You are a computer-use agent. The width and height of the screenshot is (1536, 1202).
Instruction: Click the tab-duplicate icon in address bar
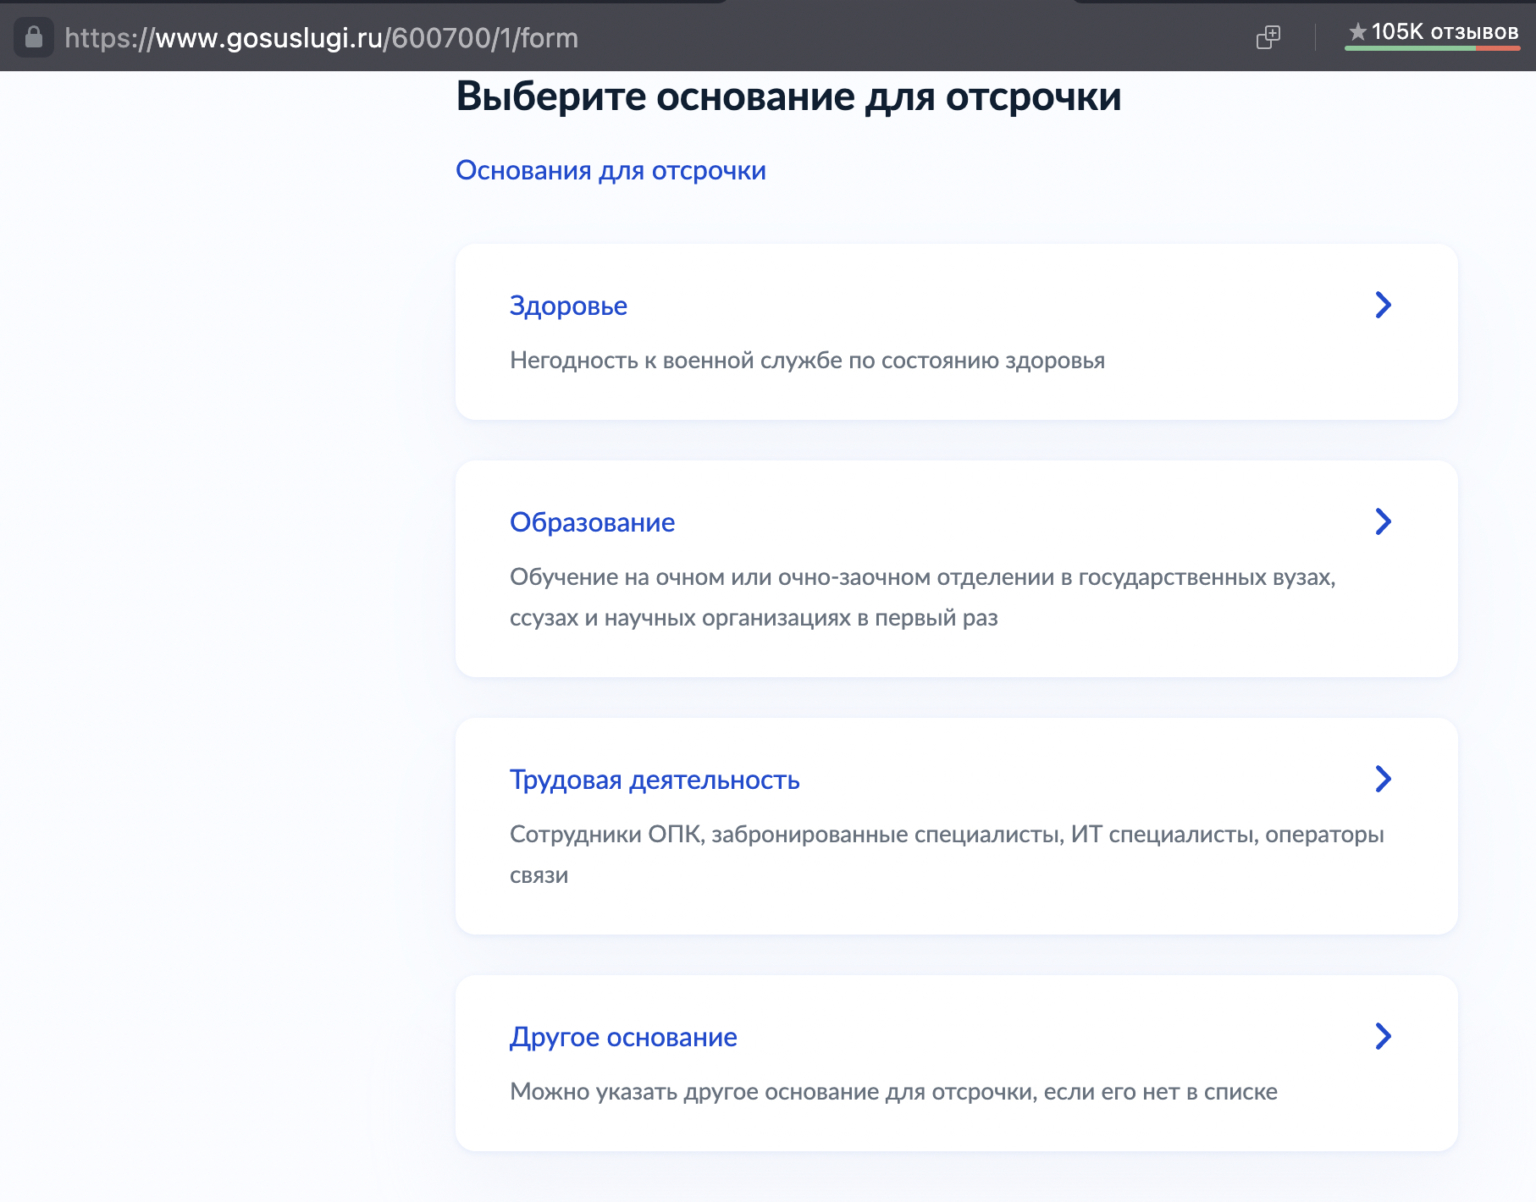(x=1268, y=38)
